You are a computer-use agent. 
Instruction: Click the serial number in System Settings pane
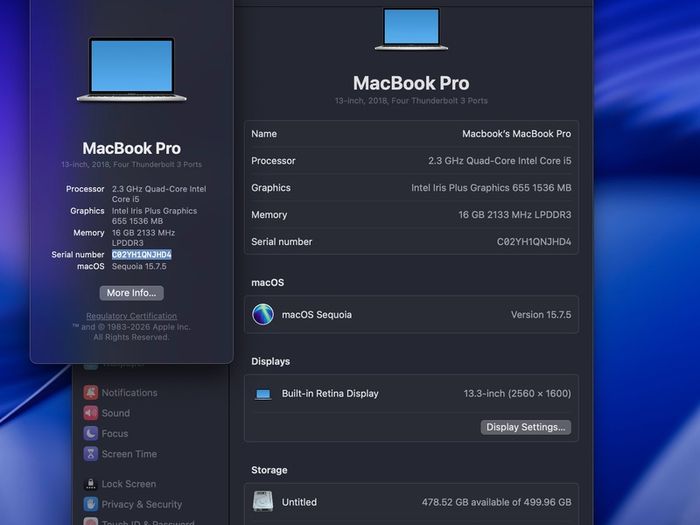pyautogui.click(x=534, y=242)
